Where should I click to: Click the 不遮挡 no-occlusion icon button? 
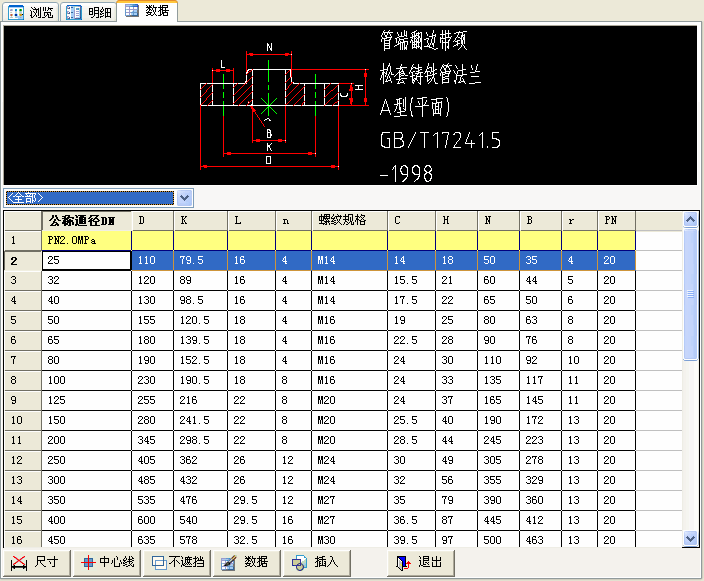177,562
